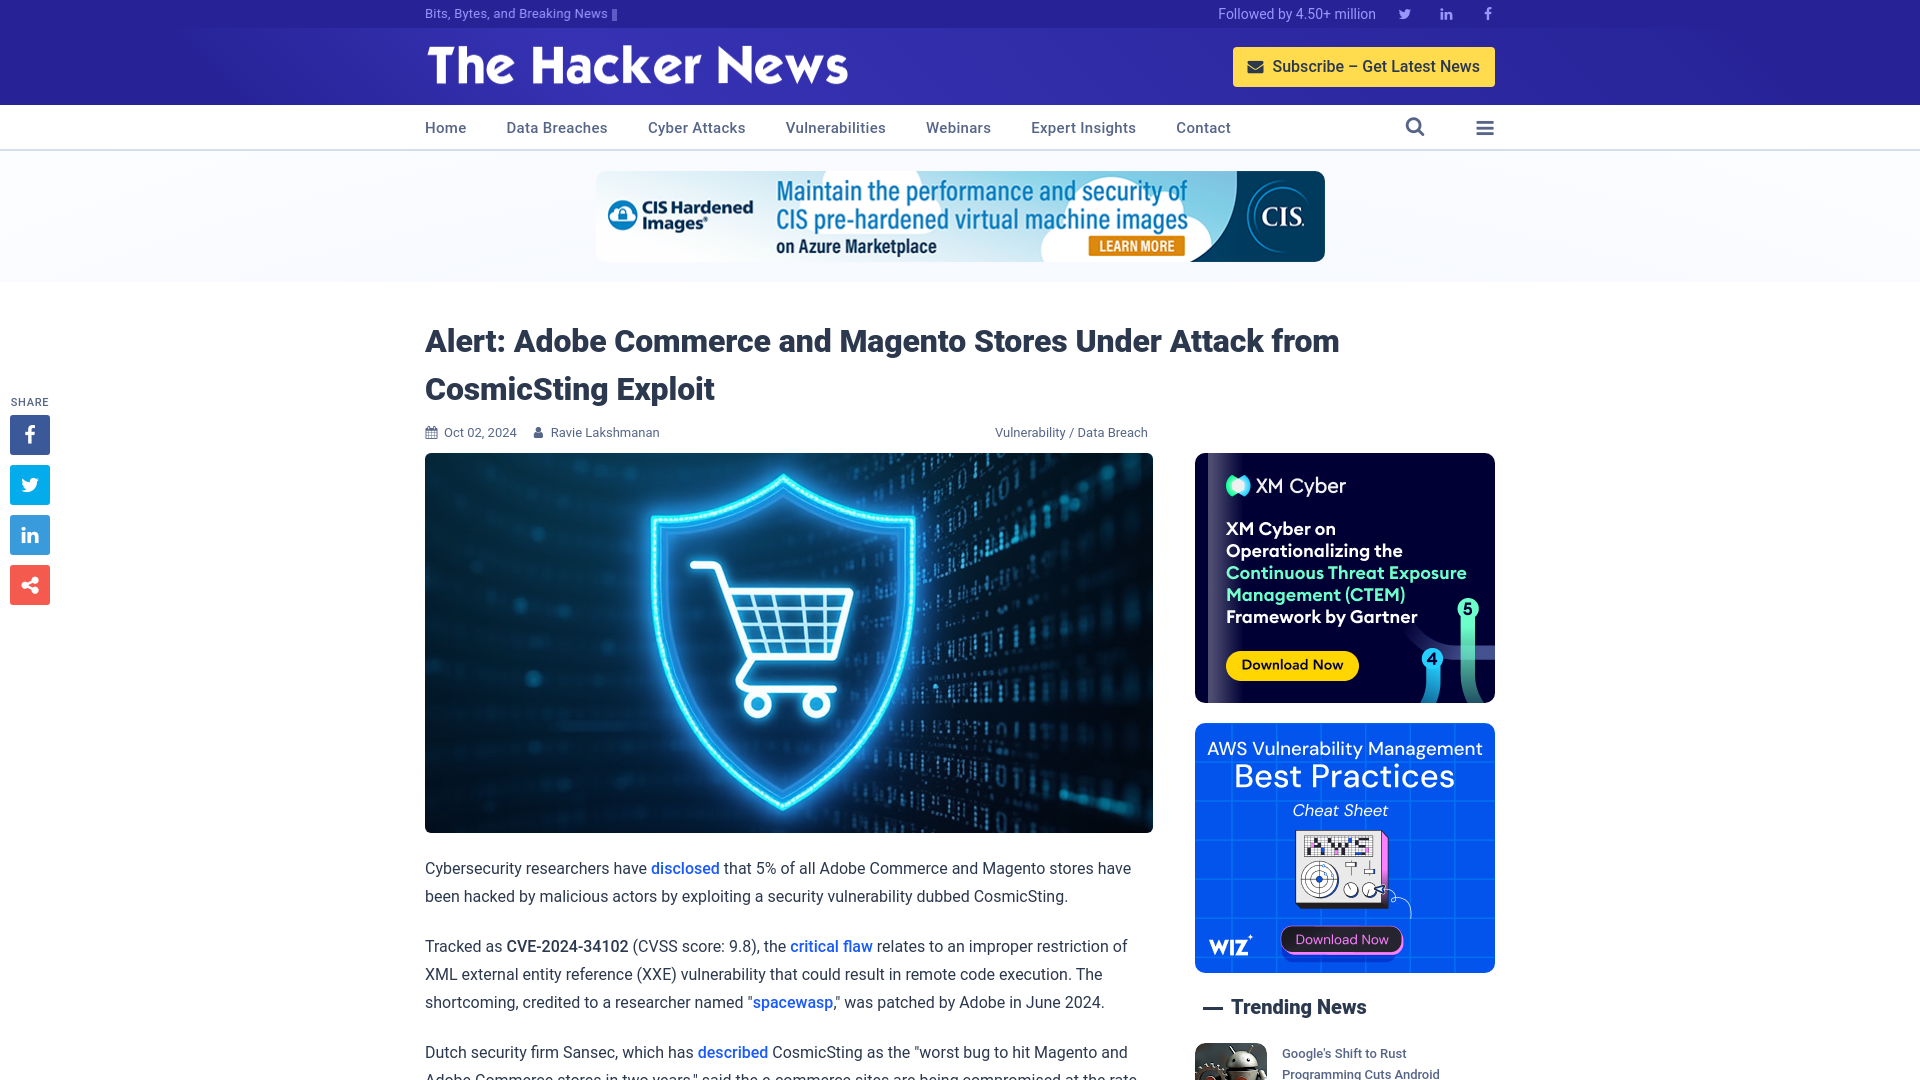Open the Vulnerabilities nav dropdown
The image size is (1920, 1080).
(835, 128)
